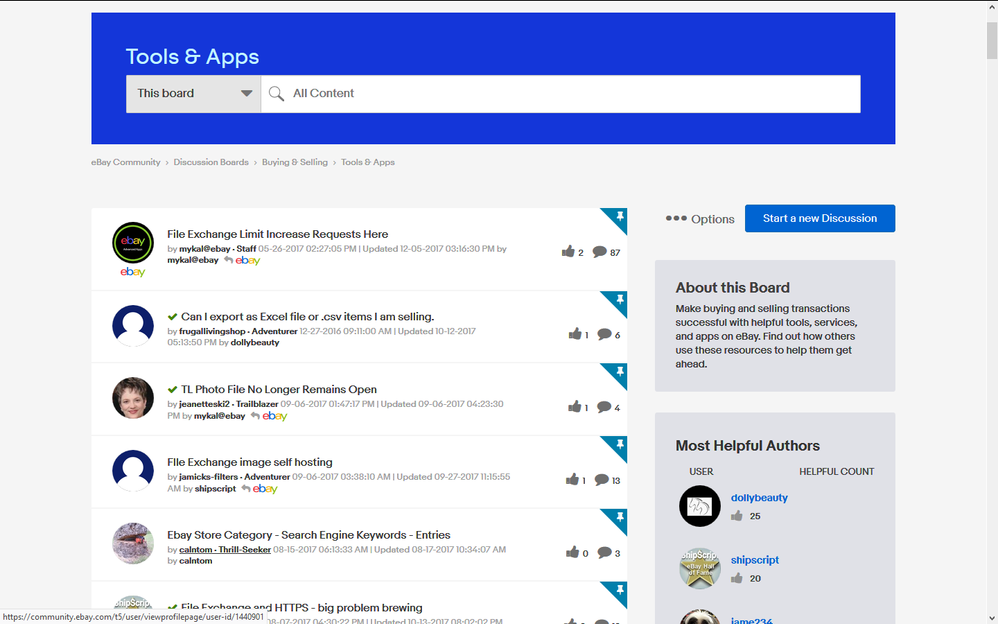Click the search magnifier icon
This screenshot has height=624, width=998.
pos(276,94)
